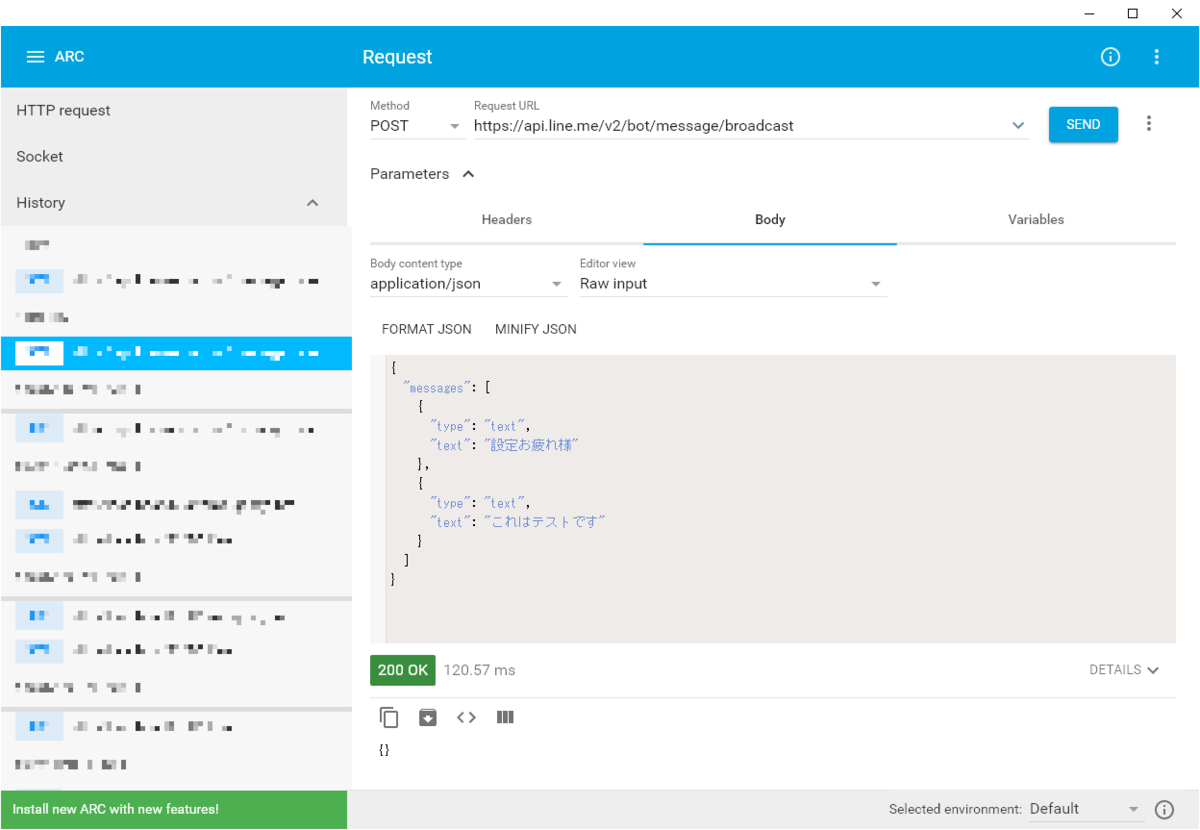Click the empty {} response body

(384, 750)
